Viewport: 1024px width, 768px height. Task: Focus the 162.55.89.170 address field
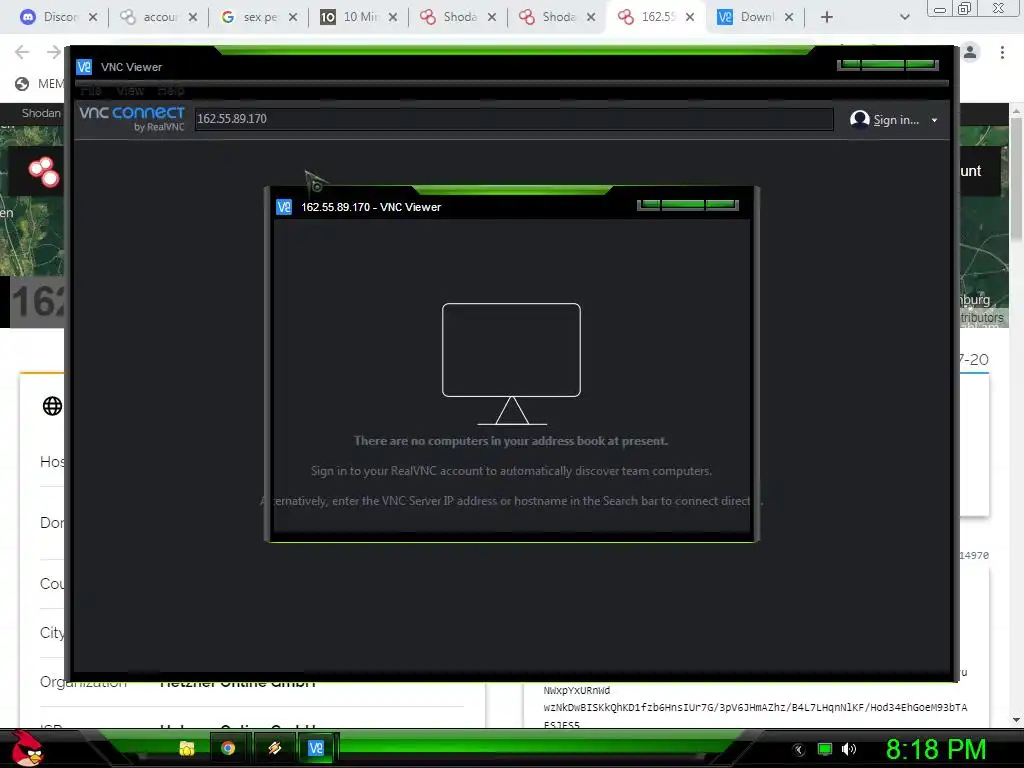pyautogui.click(x=514, y=119)
